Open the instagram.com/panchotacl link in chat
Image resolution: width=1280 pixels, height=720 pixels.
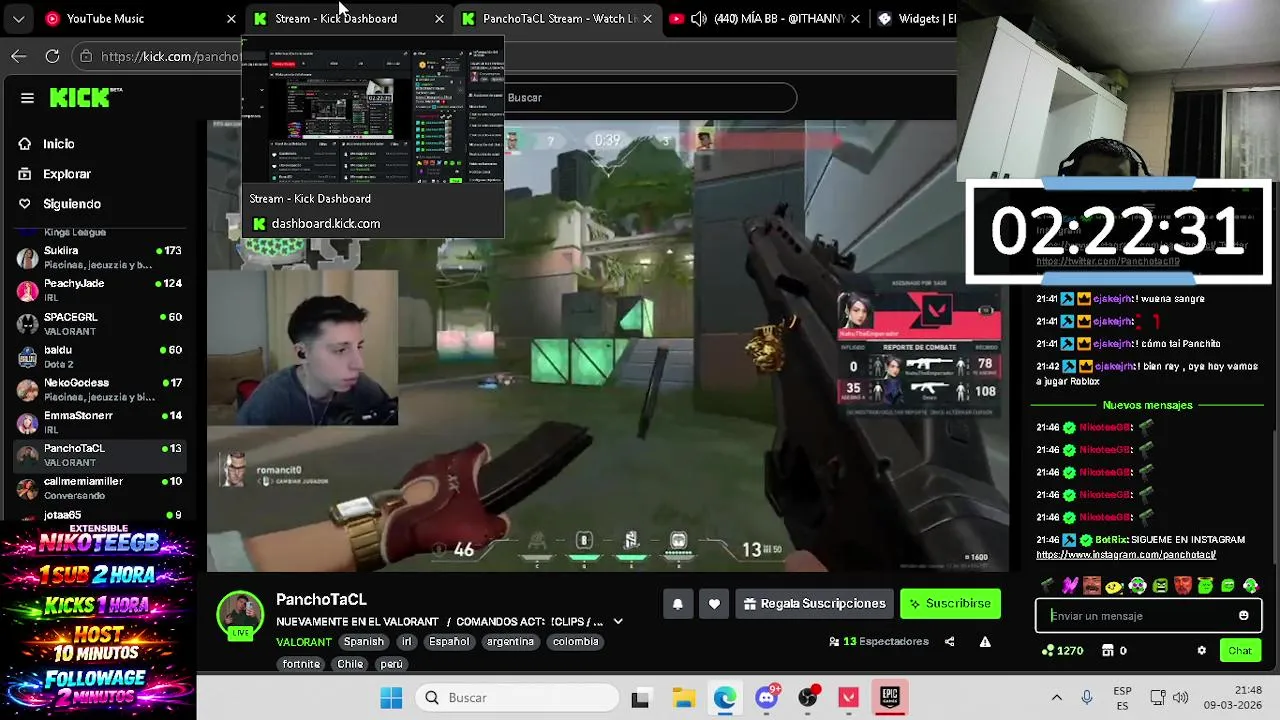point(1126,555)
